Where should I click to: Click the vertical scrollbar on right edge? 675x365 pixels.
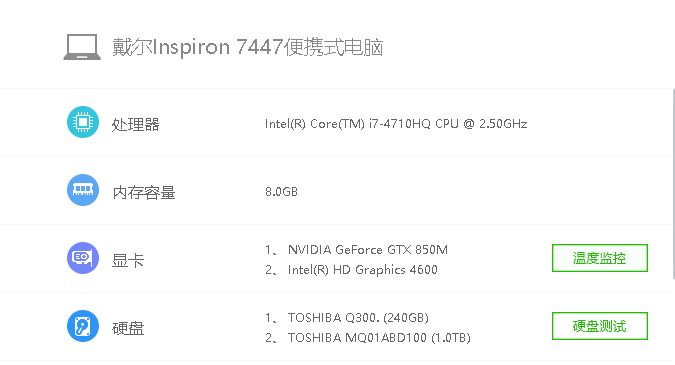pyautogui.click(x=673, y=185)
